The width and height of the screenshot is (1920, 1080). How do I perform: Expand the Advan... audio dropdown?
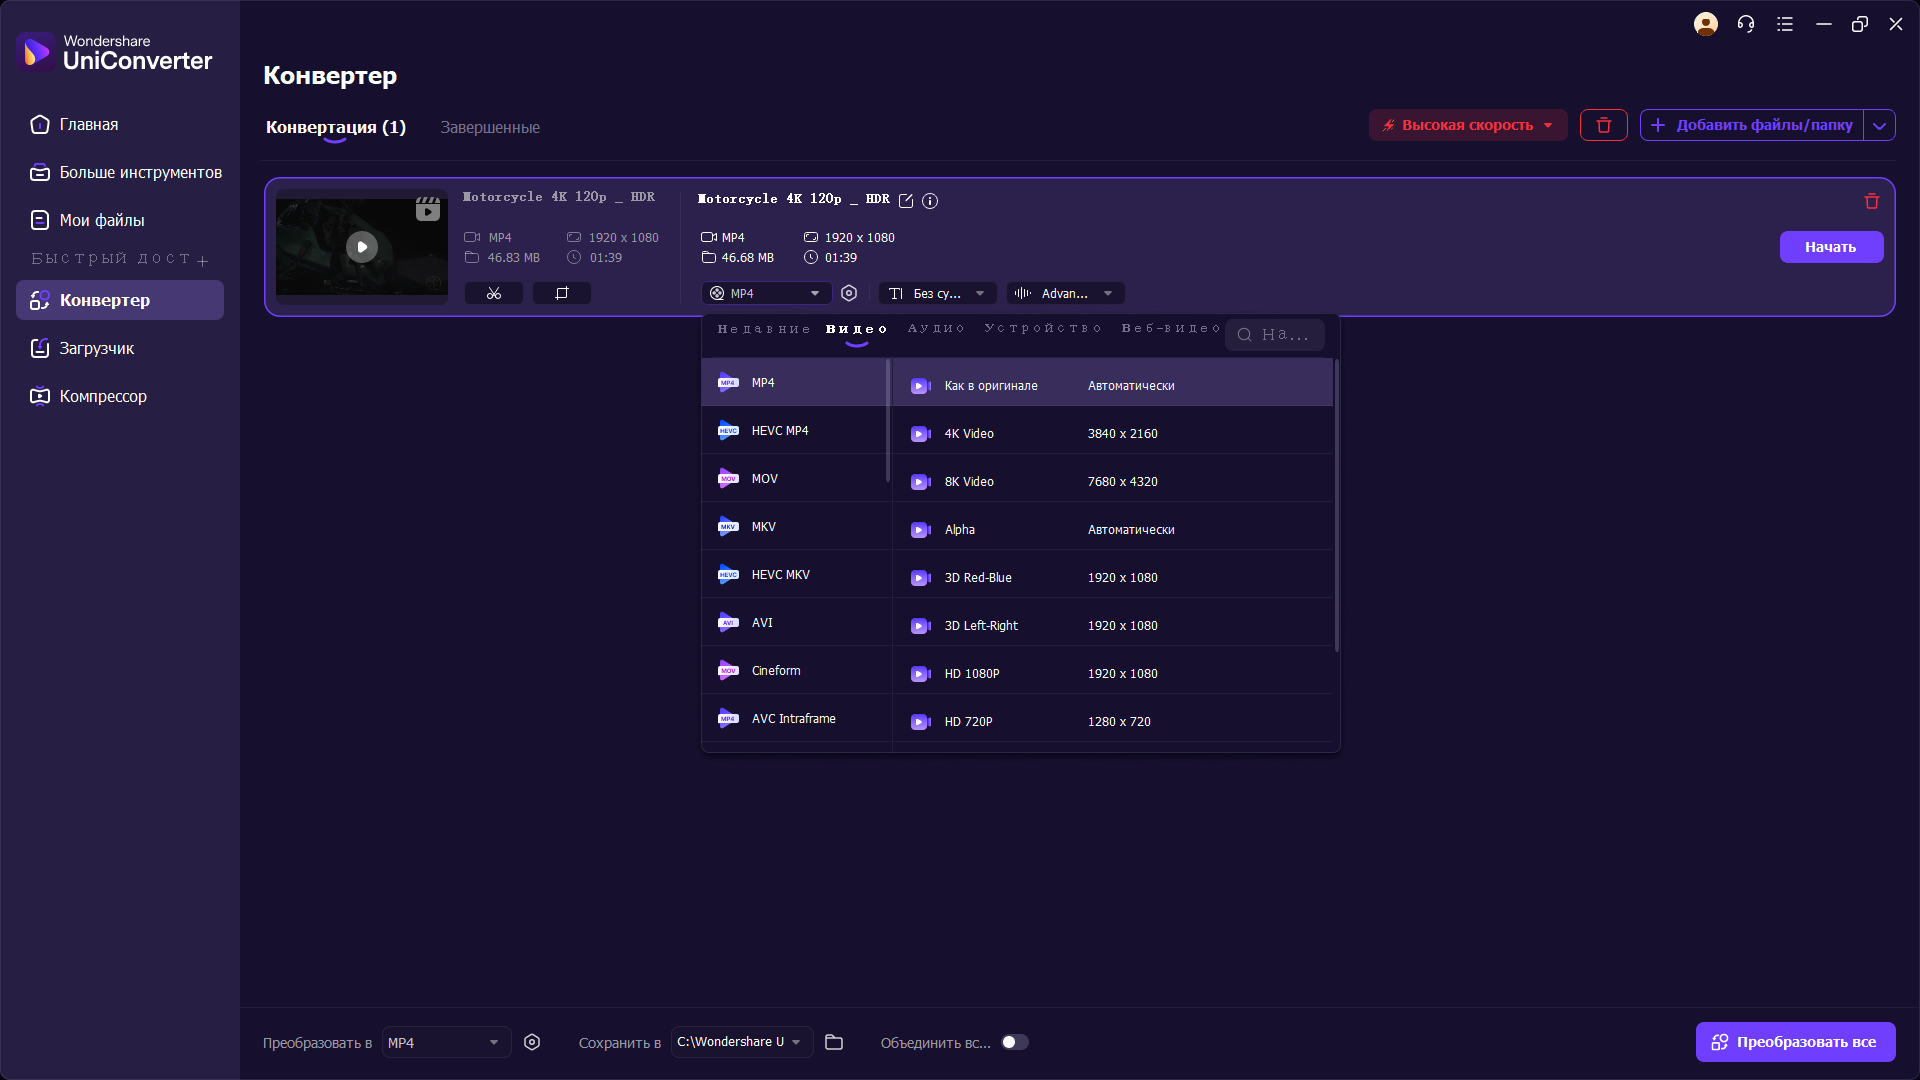tap(1066, 293)
